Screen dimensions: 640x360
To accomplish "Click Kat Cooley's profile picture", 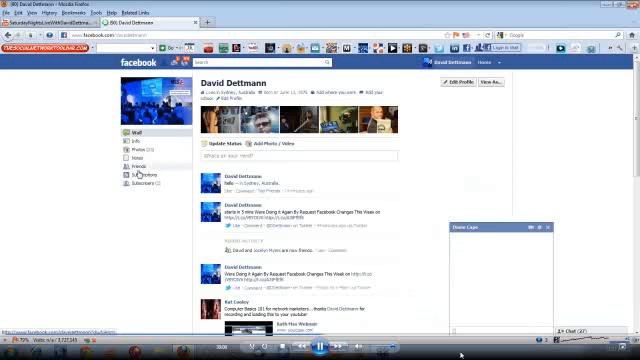I will (211, 309).
